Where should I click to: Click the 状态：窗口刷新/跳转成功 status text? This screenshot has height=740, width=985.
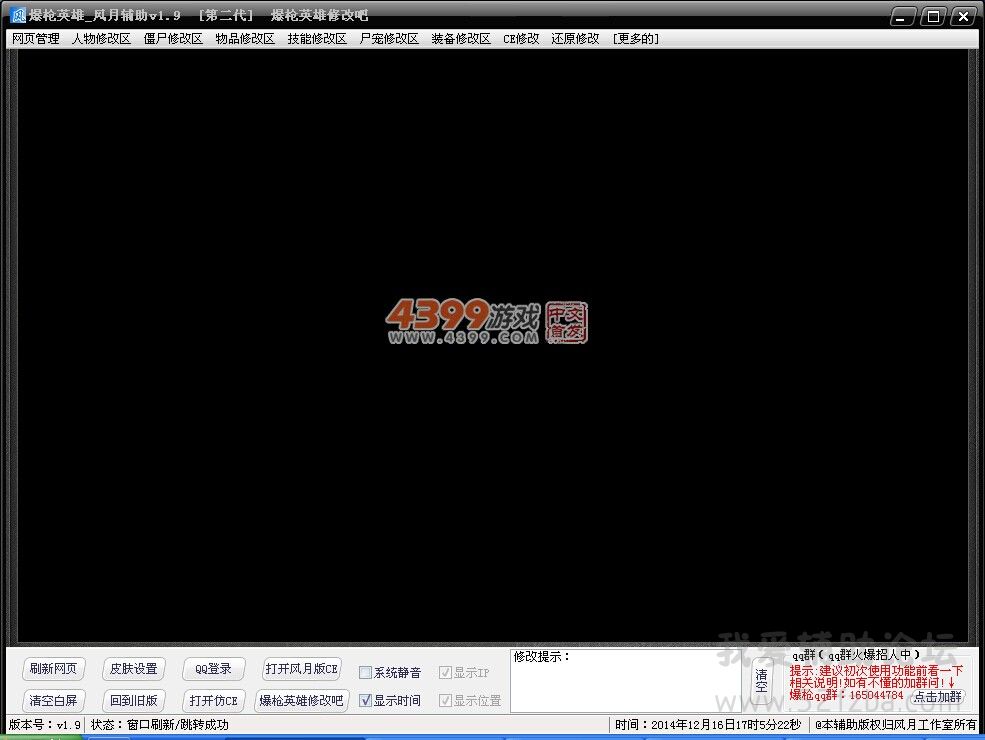tap(160, 725)
